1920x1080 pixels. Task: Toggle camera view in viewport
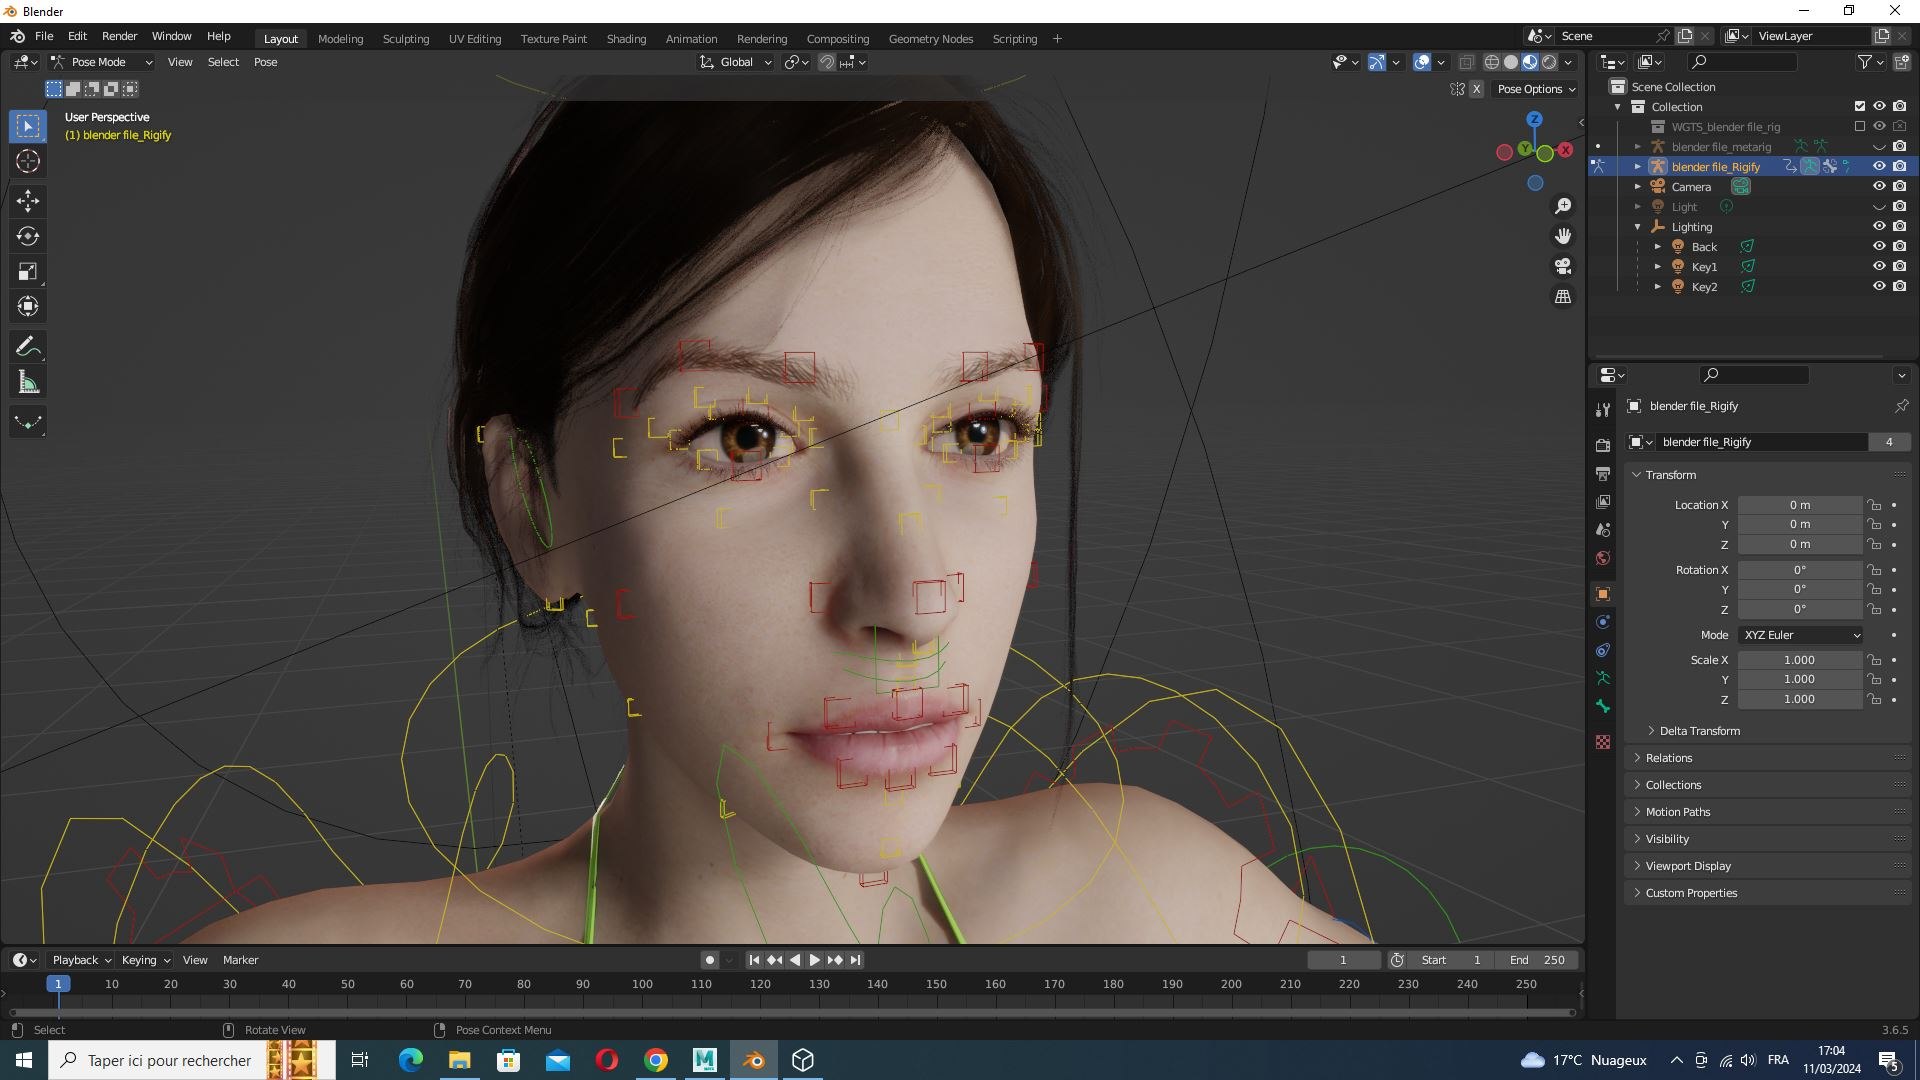(x=1563, y=266)
